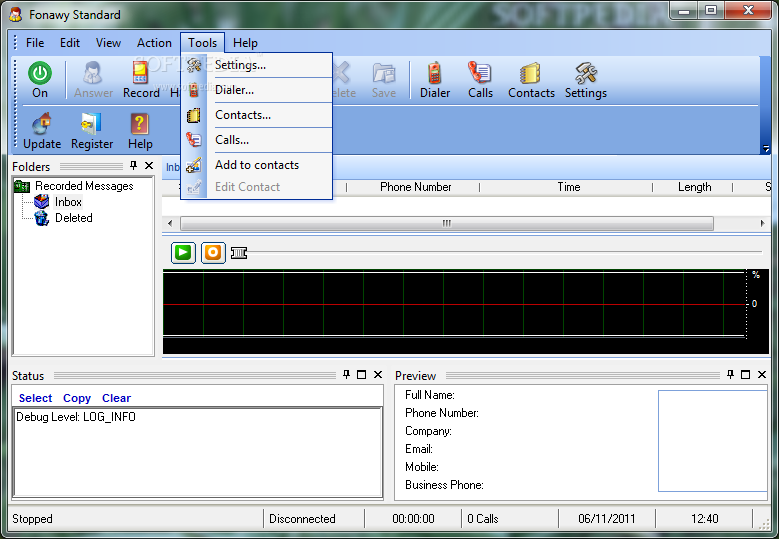Screen dimensions: 779x539
Task: Open Contacts from the toolbar
Action: (531, 79)
